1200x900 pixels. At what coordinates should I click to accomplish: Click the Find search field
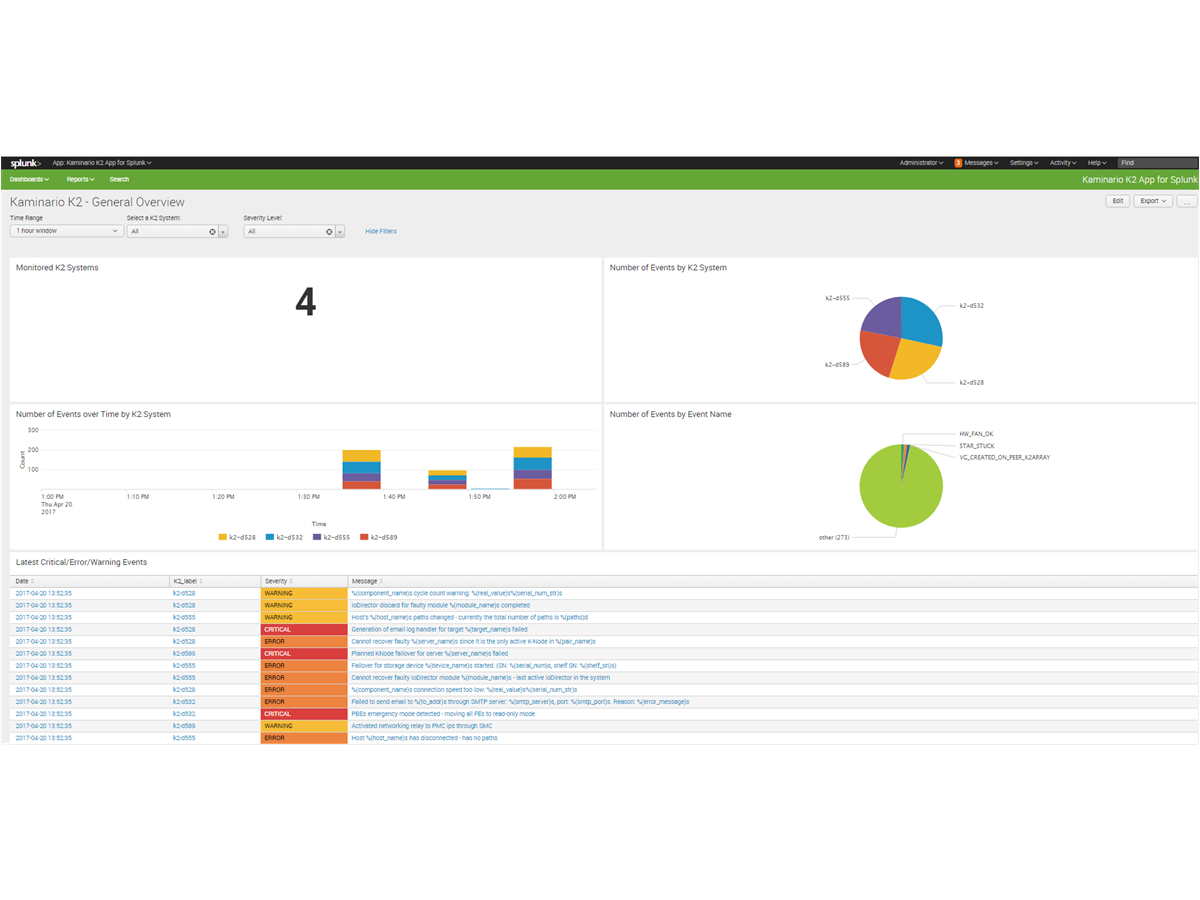coord(1156,163)
